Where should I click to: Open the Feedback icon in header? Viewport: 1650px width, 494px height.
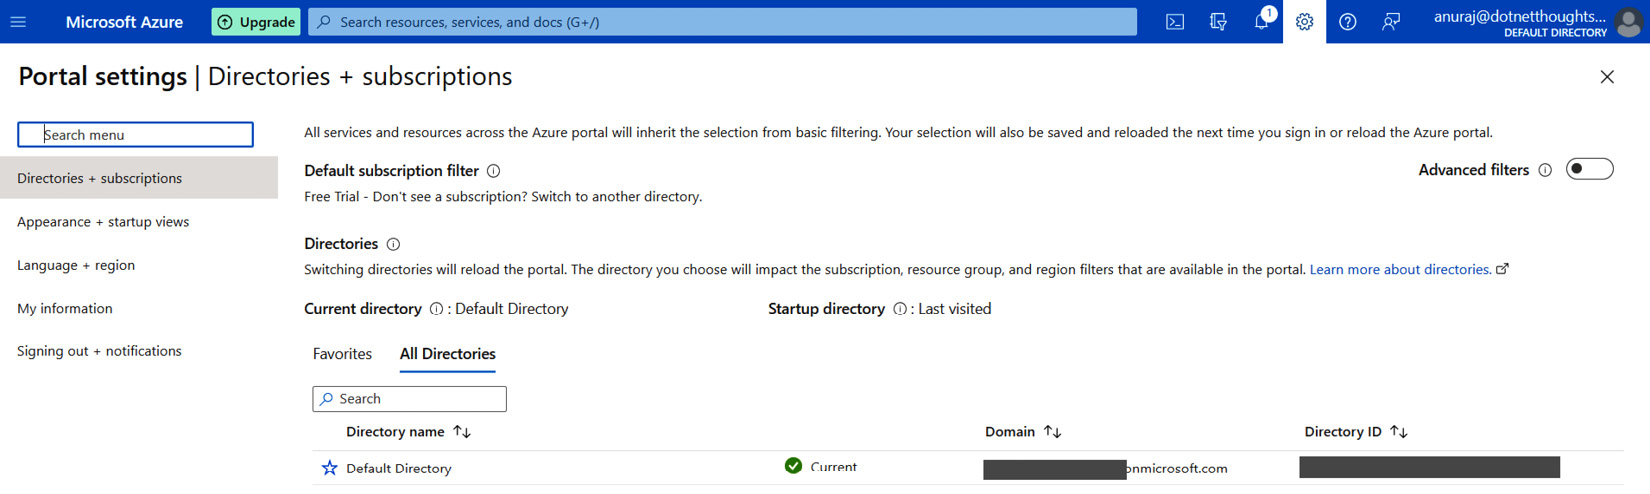[x=1391, y=21]
